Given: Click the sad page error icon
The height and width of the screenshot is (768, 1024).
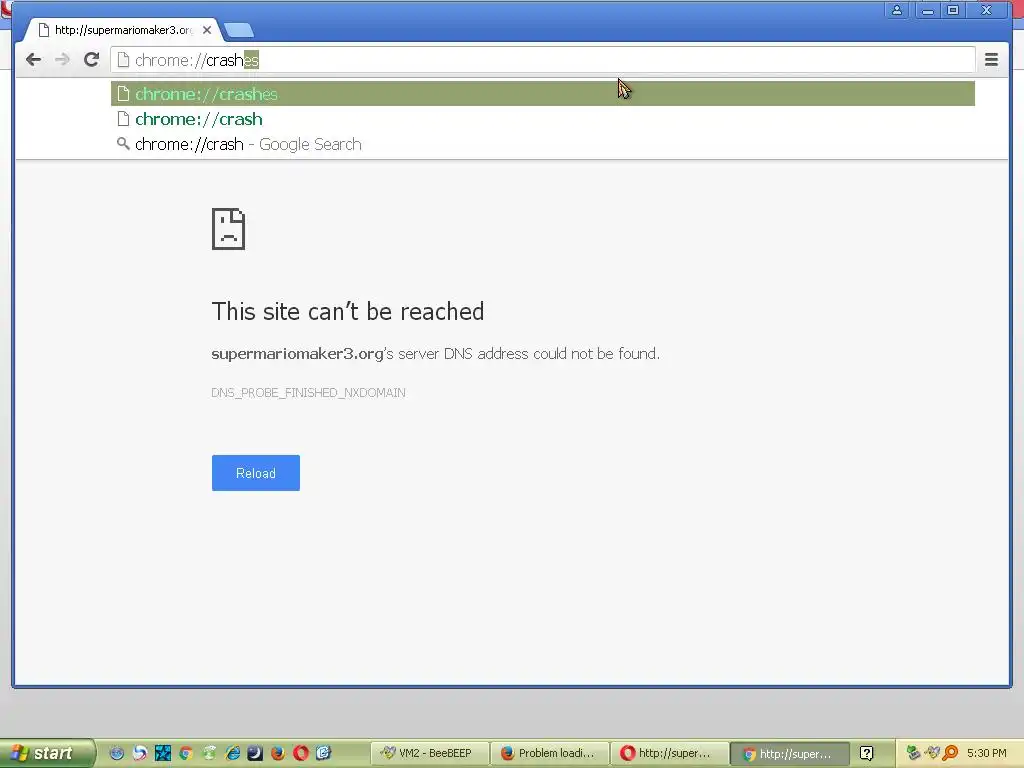Looking at the screenshot, I should [x=229, y=229].
